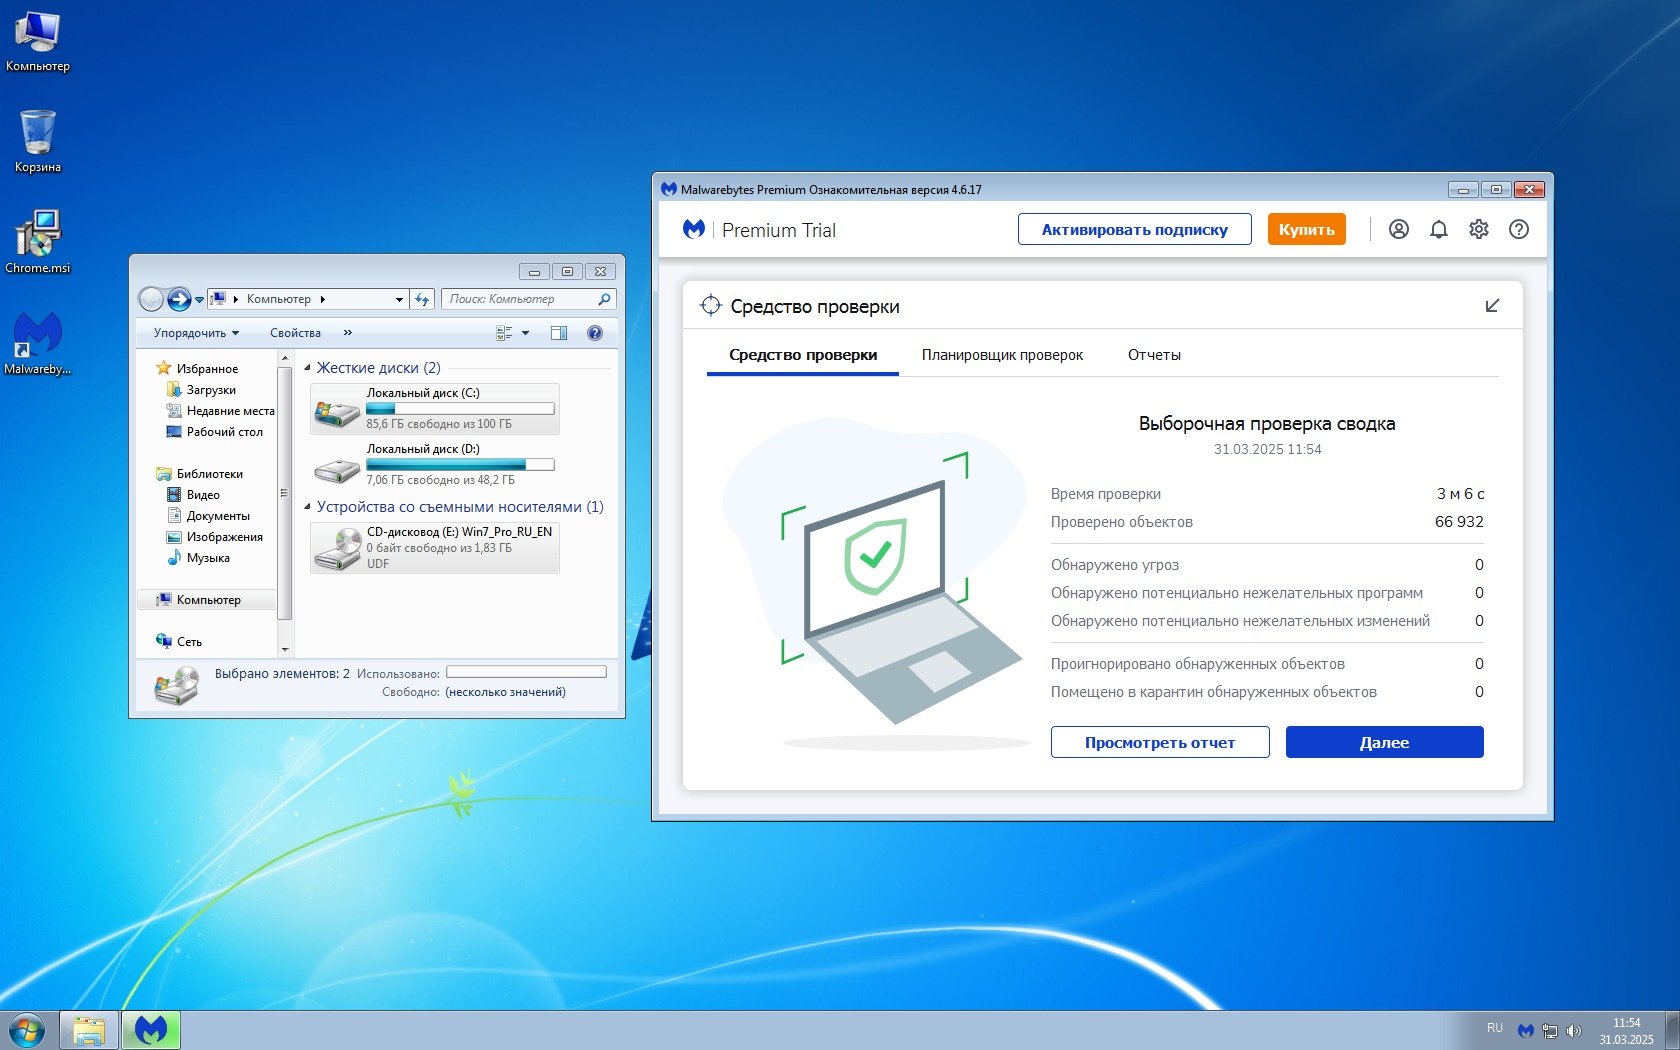Select Local Disk (D:) drive
This screenshot has height=1050, width=1680.
point(435,465)
